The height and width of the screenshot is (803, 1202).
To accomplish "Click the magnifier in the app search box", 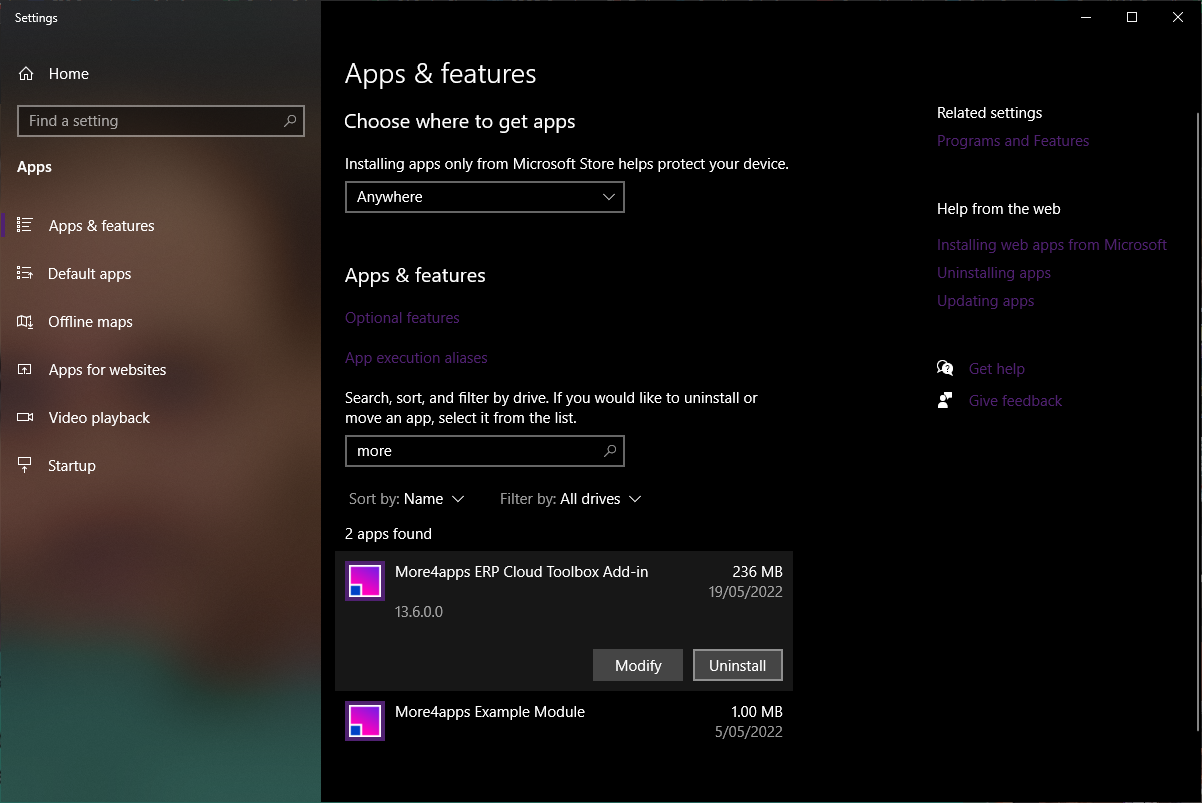I will [610, 451].
